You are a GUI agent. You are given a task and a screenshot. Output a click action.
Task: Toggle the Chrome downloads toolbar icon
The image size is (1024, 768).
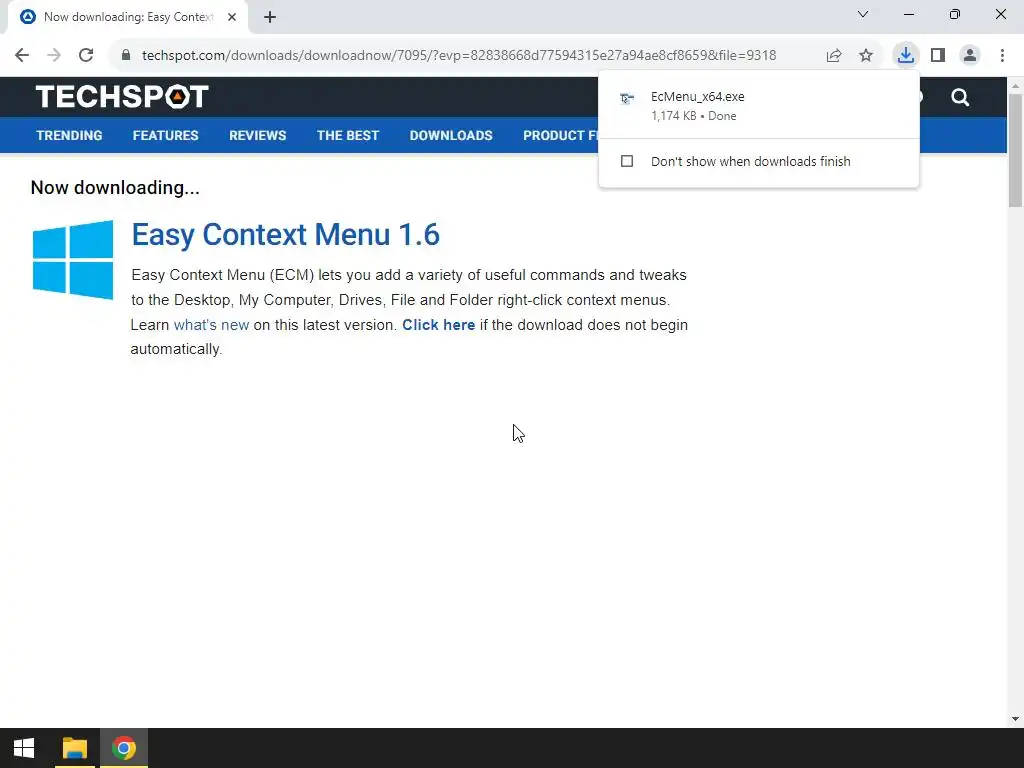point(906,55)
